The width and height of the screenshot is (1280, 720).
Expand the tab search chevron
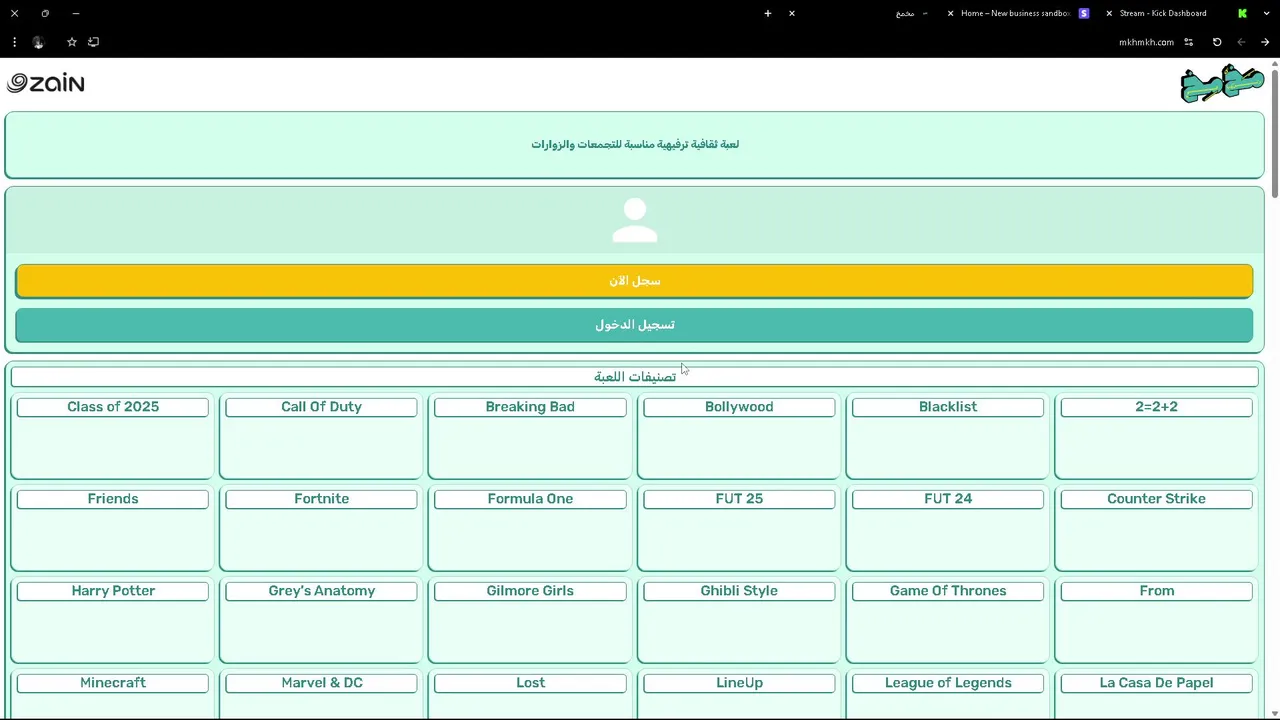click(1266, 13)
